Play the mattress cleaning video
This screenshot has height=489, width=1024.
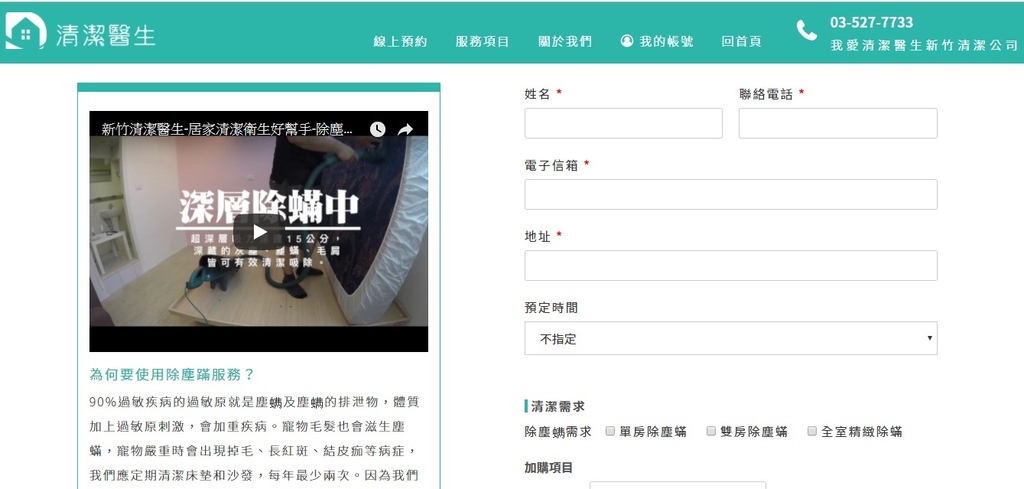[x=259, y=231]
